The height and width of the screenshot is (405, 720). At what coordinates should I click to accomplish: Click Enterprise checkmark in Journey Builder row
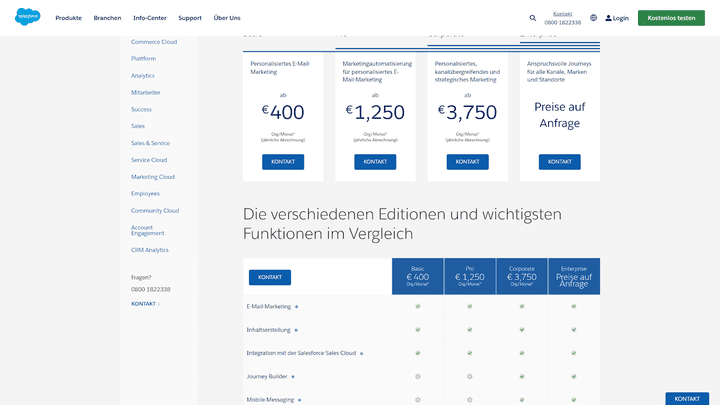click(x=574, y=377)
